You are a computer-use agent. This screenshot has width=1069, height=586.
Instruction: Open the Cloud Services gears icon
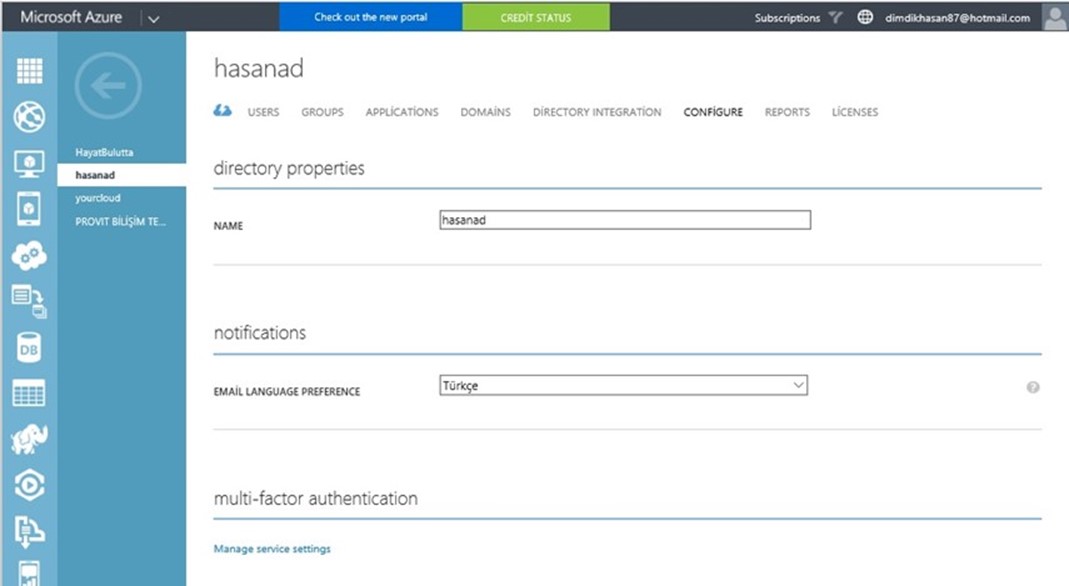[x=29, y=256]
